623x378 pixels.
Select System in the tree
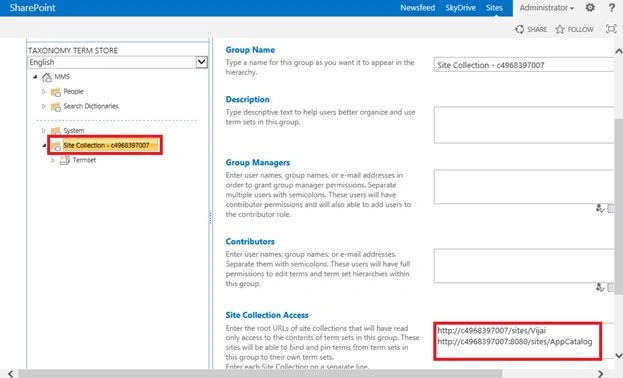click(x=74, y=130)
